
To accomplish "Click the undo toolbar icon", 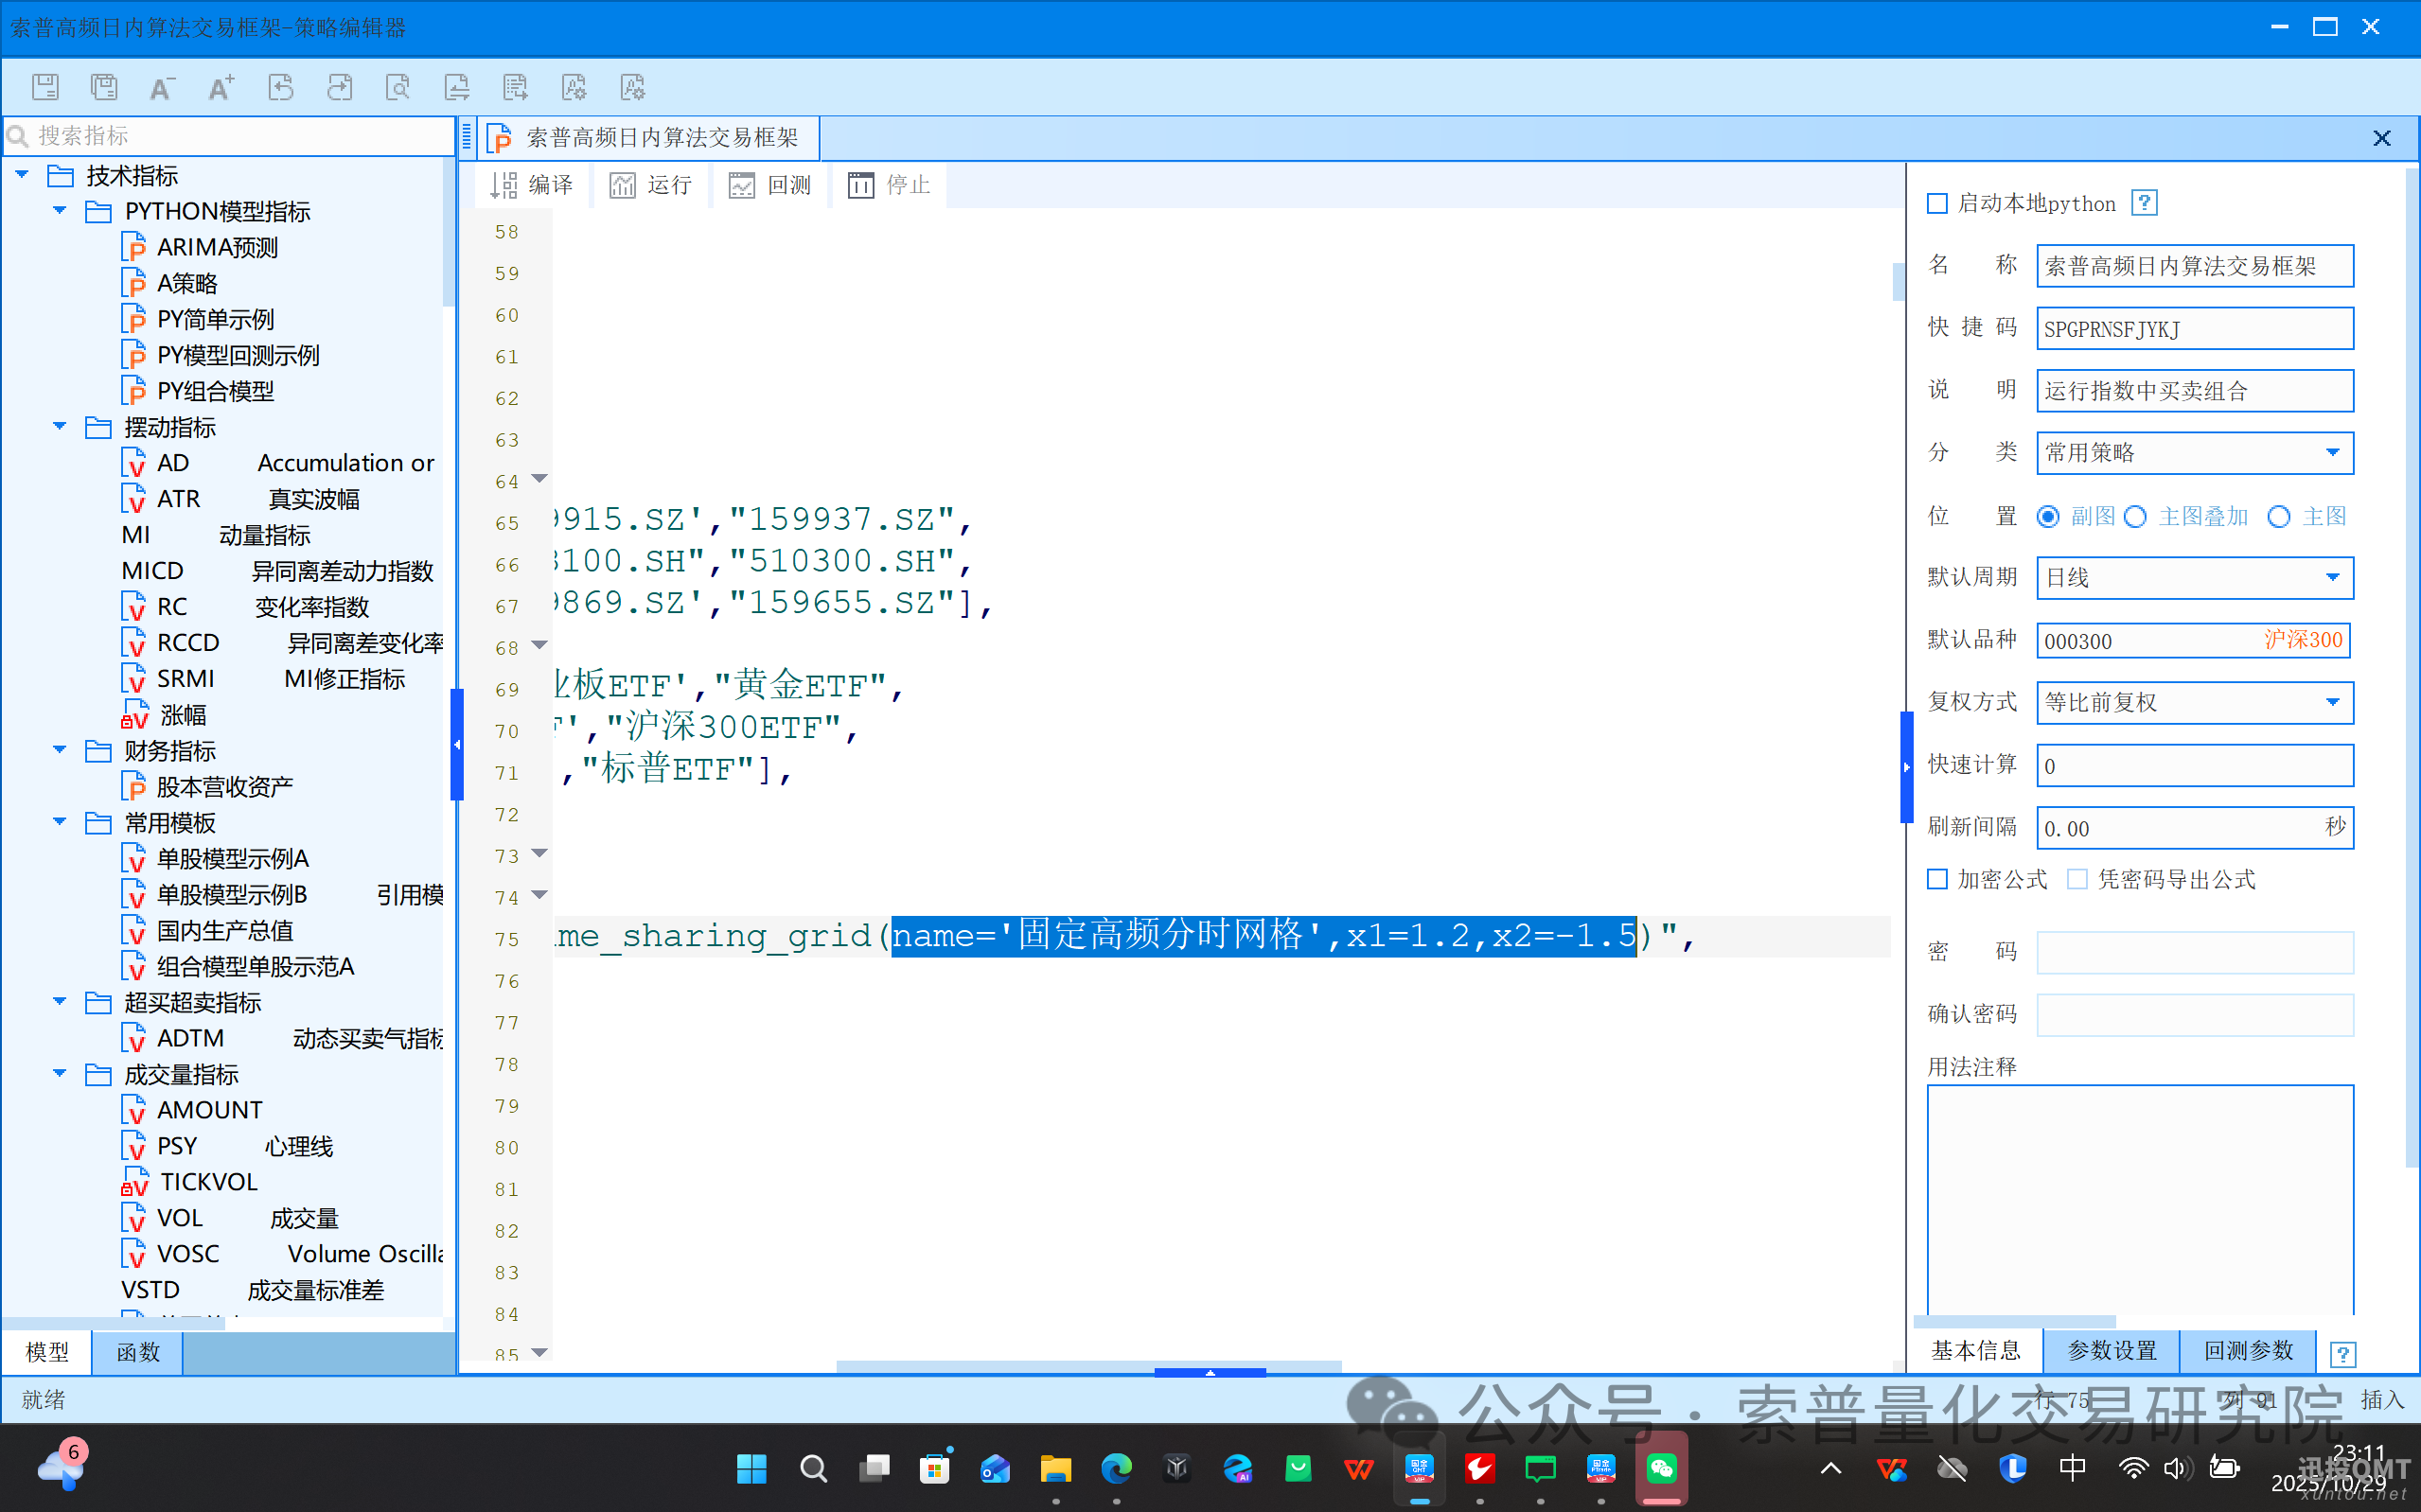I will click(x=280, y=87).
